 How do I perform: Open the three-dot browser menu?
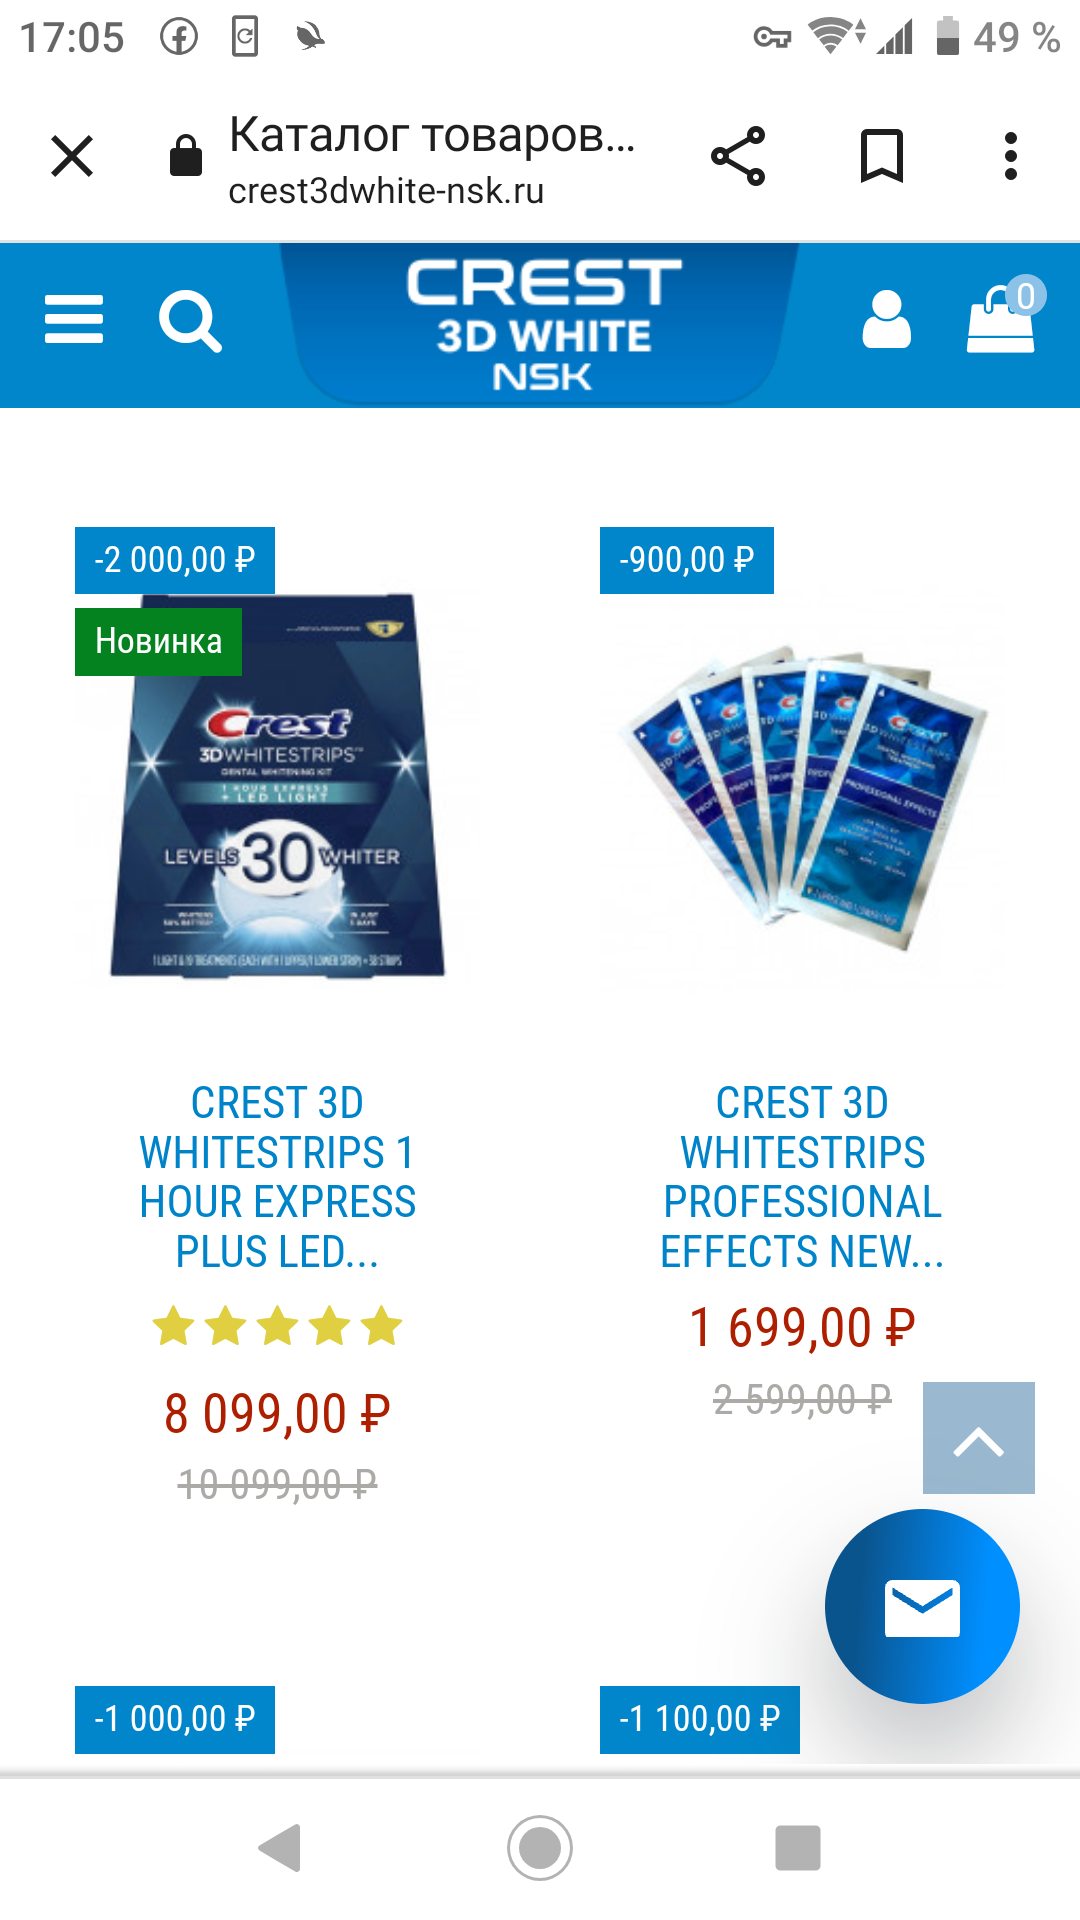pos(1011,156)
